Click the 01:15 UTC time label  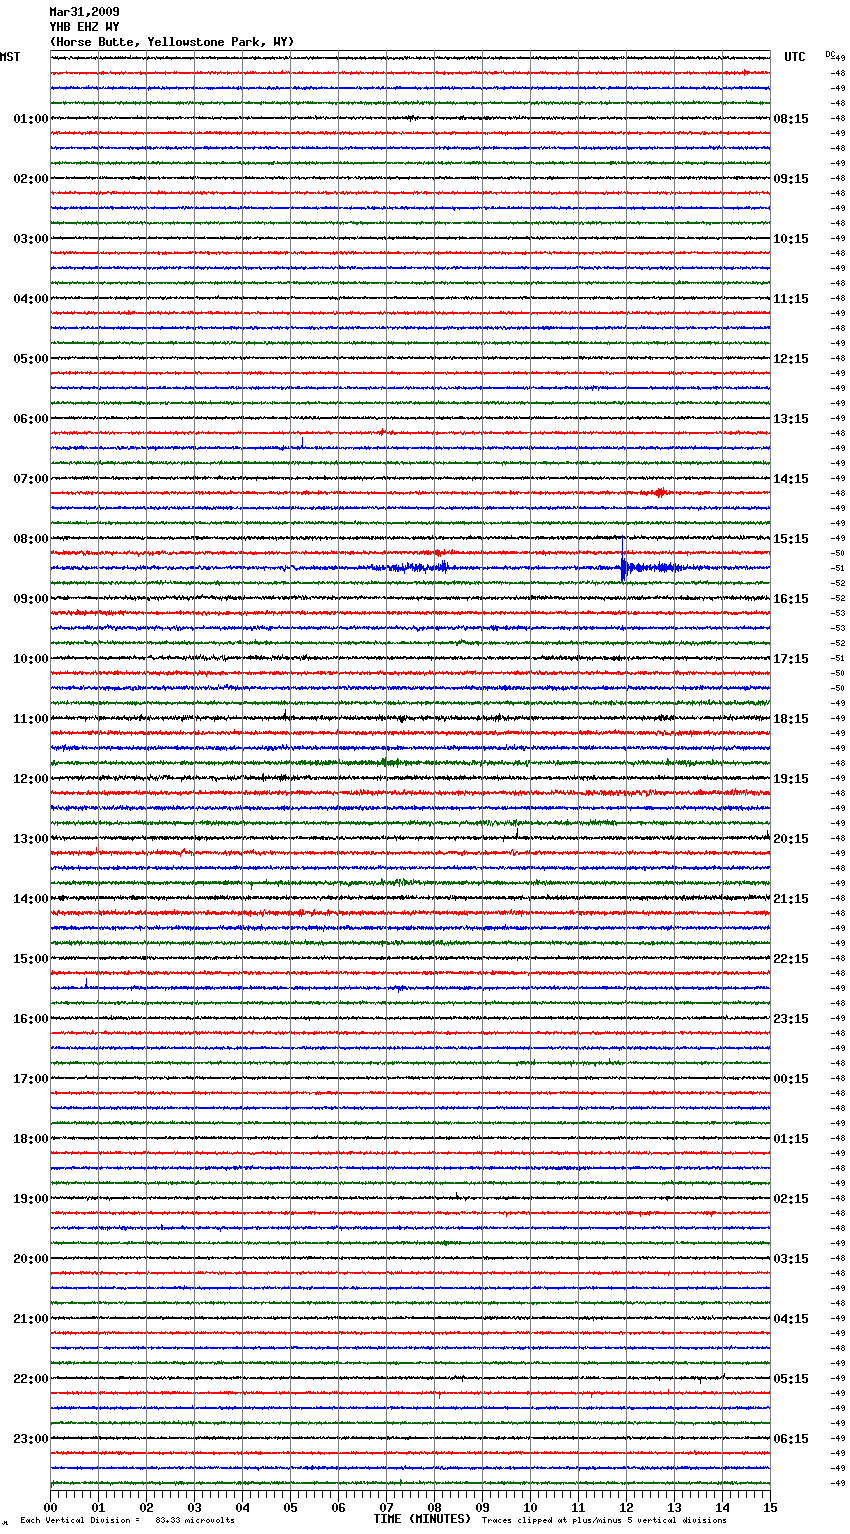tap(791, 1139)
